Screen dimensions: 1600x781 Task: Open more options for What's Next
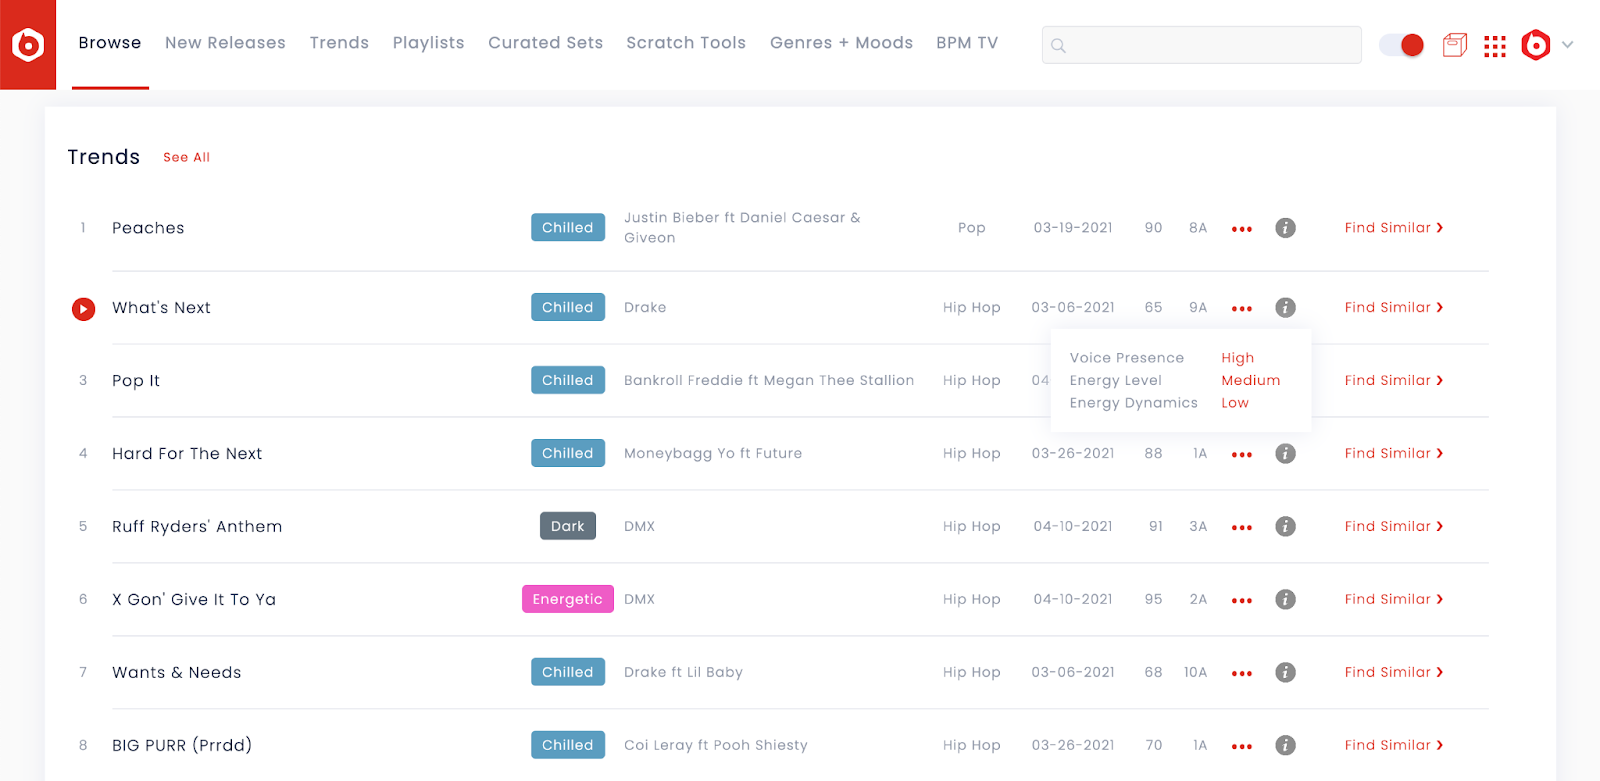pyautogui.click(x=1242, y=309)
